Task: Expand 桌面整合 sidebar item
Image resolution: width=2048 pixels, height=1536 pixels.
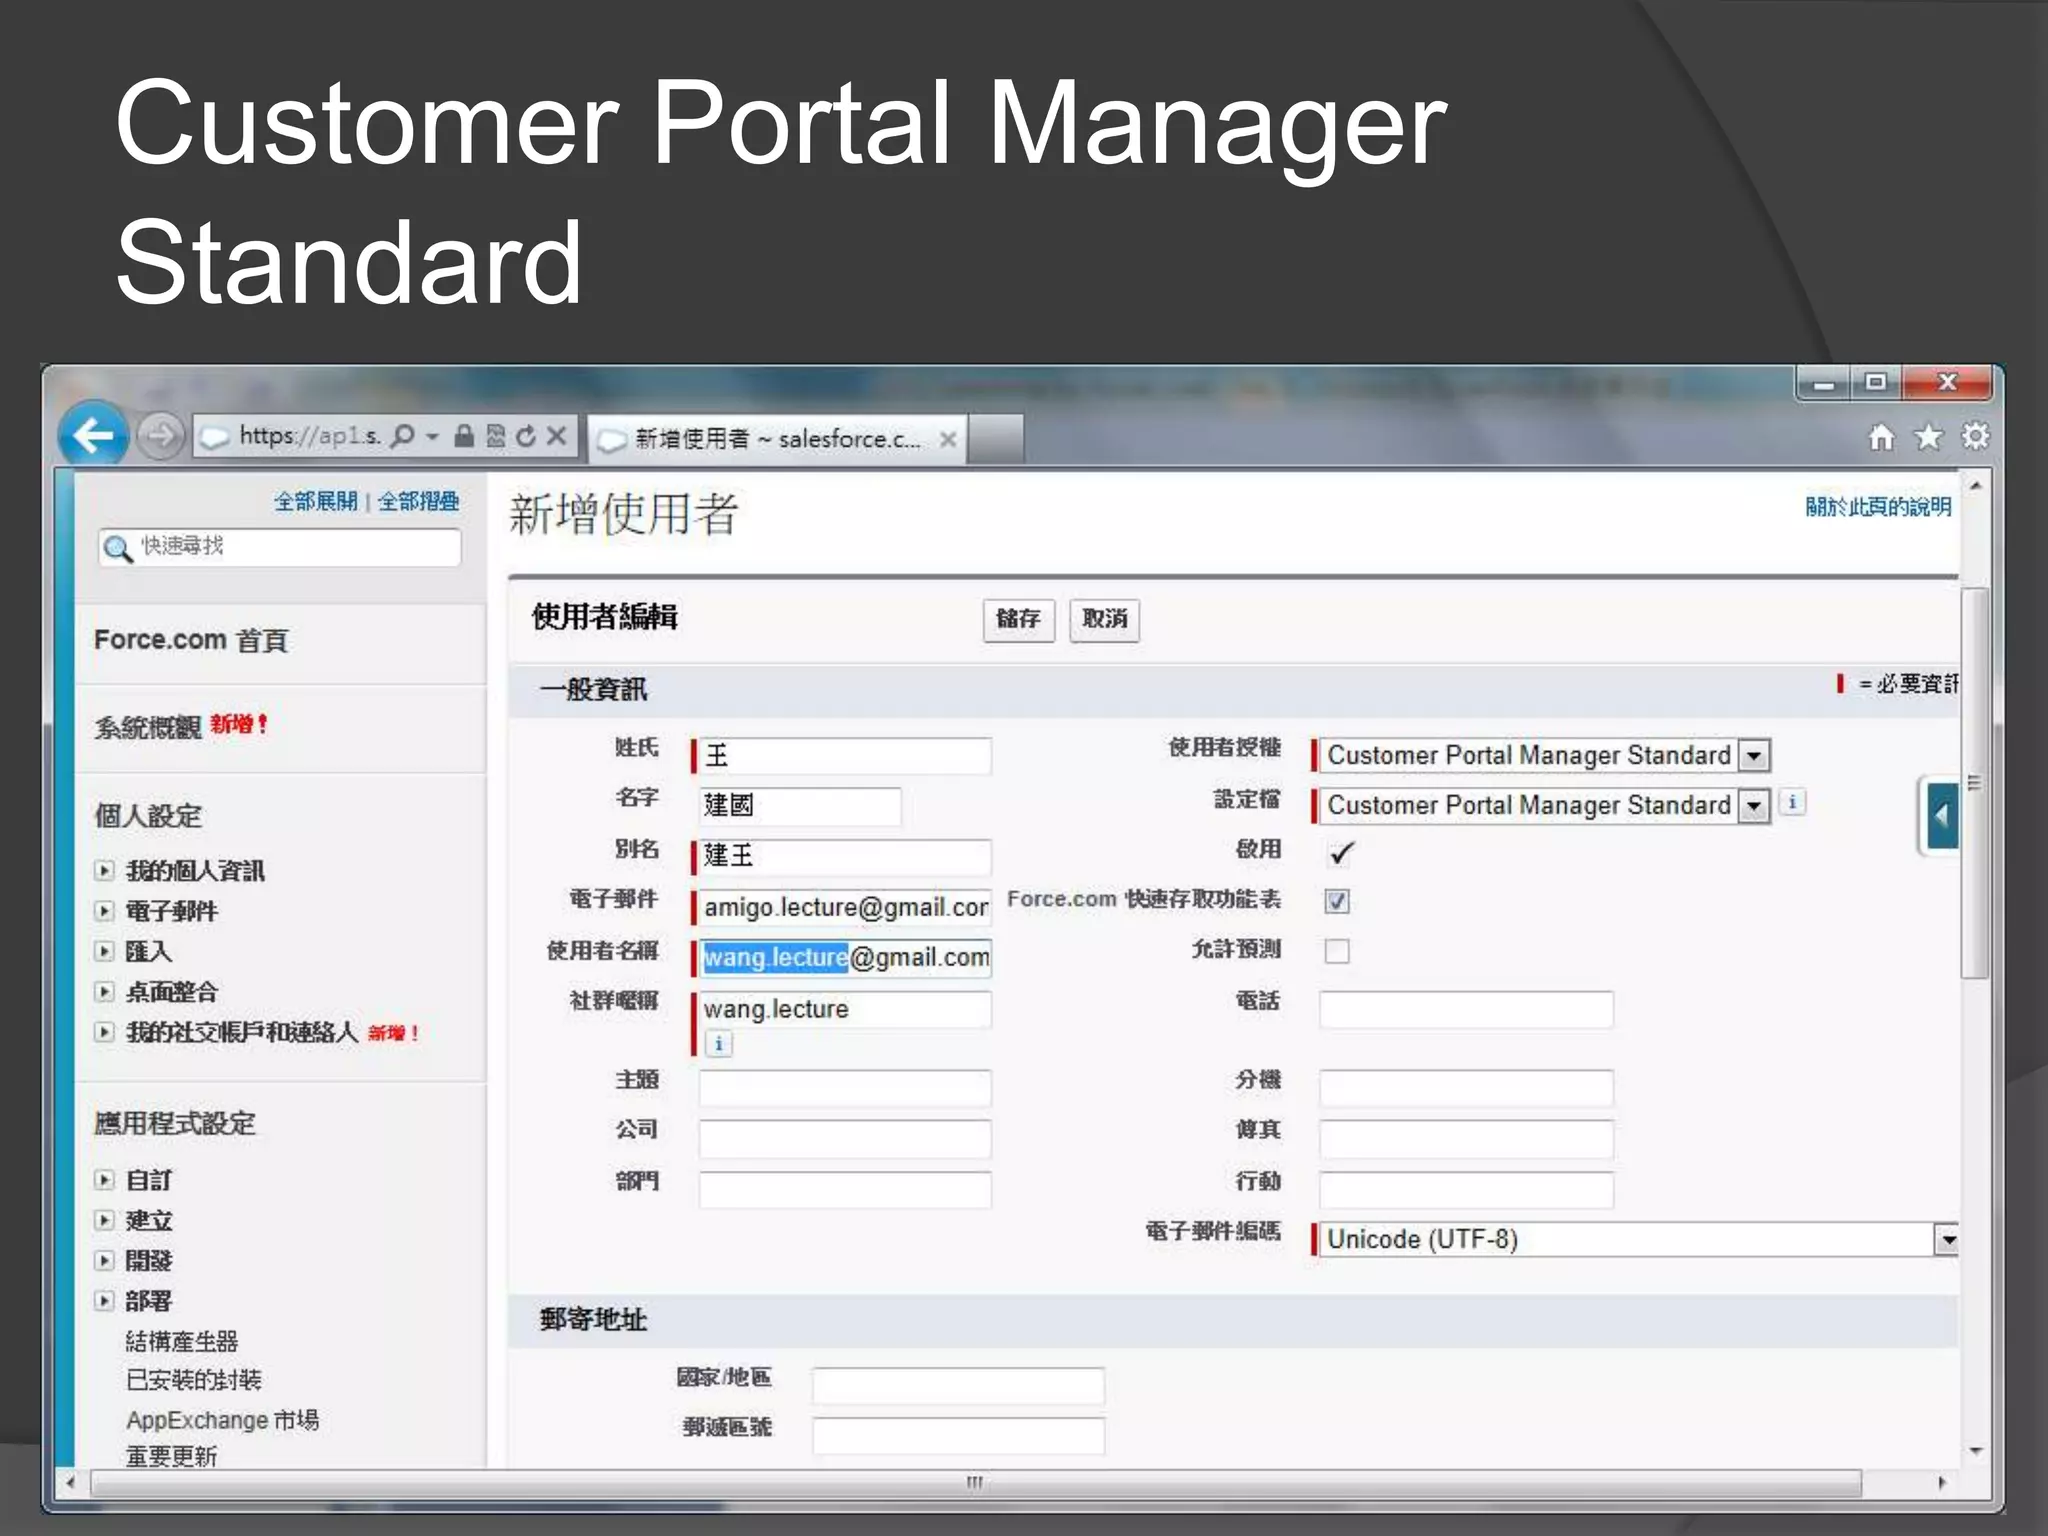Action: click(104, 992)
